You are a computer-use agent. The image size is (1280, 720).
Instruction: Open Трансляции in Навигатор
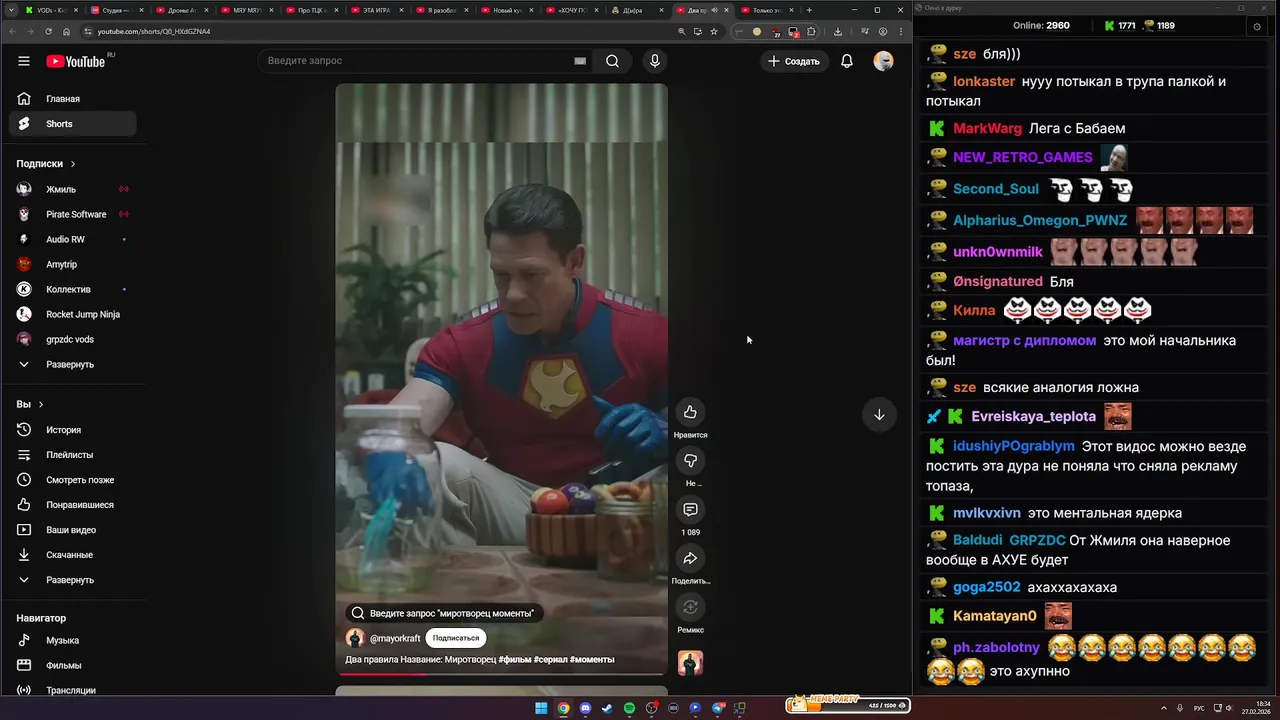[72, 690]
